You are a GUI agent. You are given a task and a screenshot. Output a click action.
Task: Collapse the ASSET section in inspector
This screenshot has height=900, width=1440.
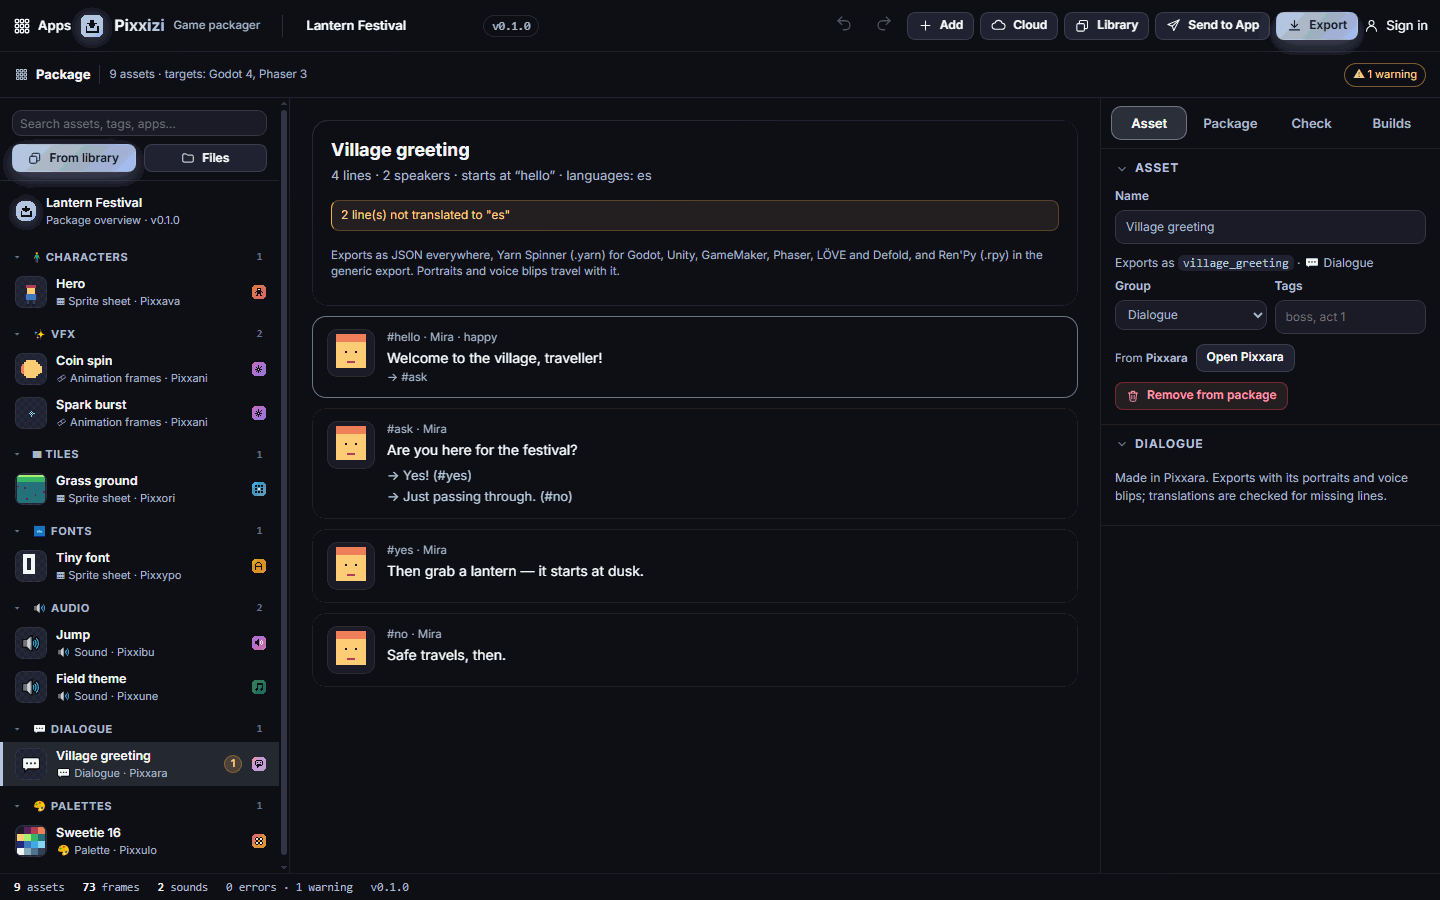[x=1122, y=168]
